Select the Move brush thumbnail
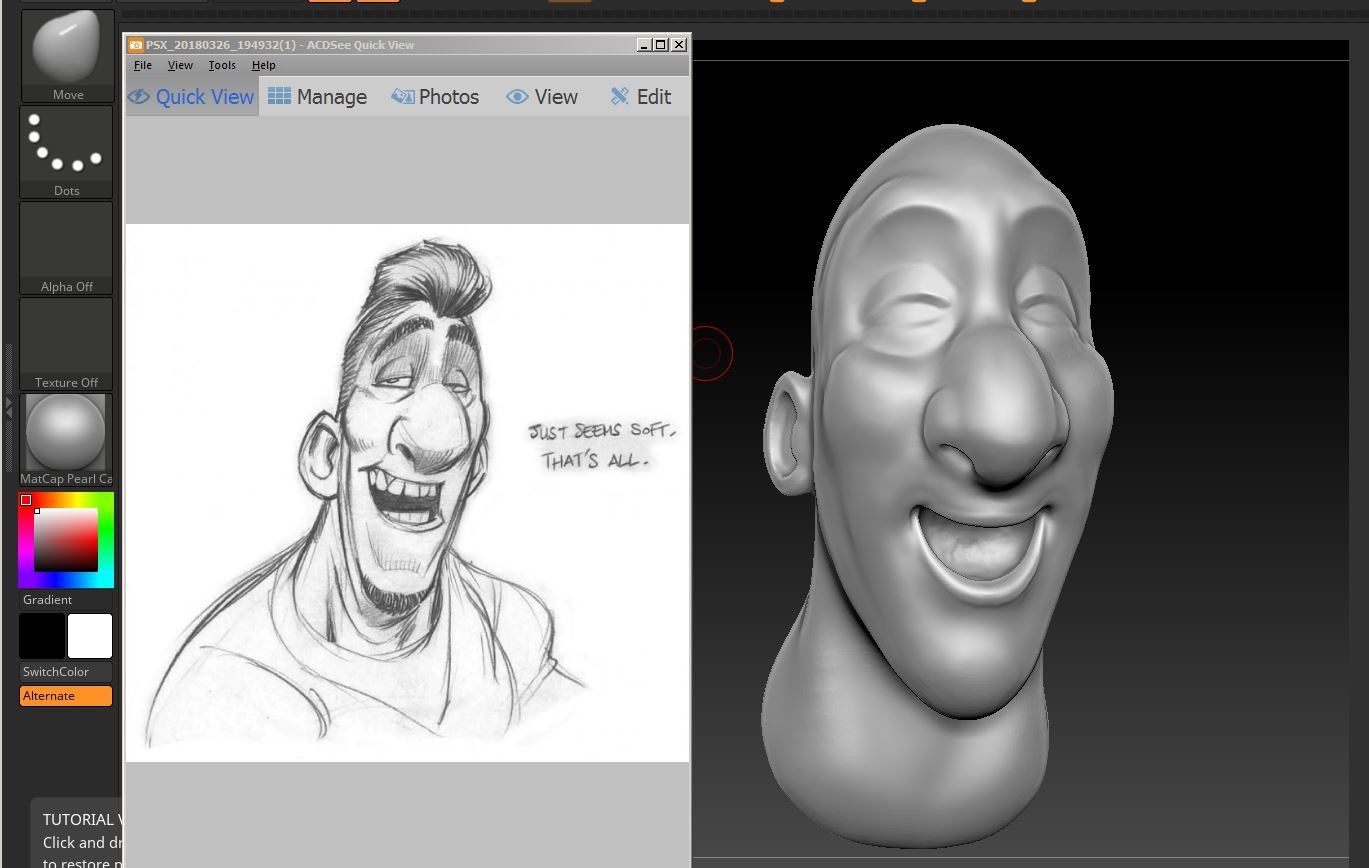 point(67,56)
